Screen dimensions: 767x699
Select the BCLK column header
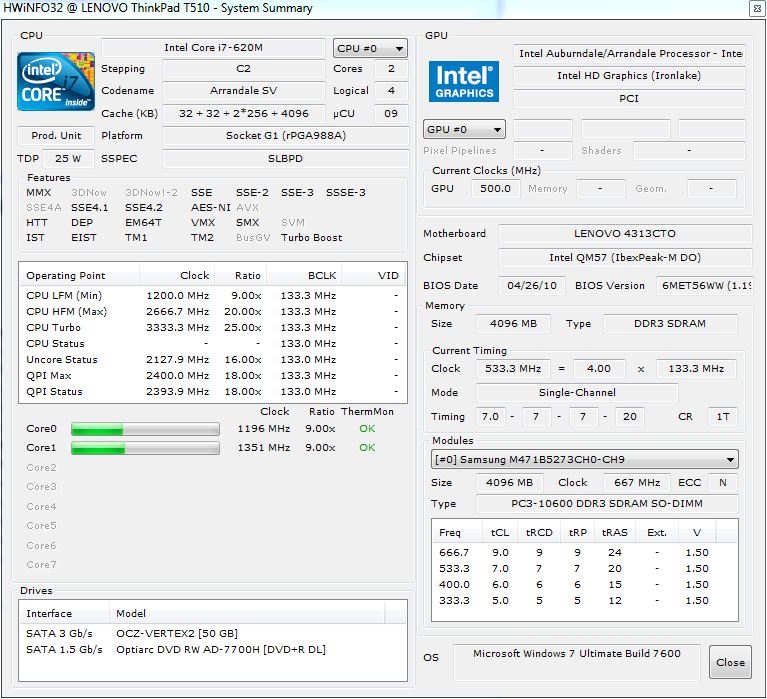coord(304,275)
